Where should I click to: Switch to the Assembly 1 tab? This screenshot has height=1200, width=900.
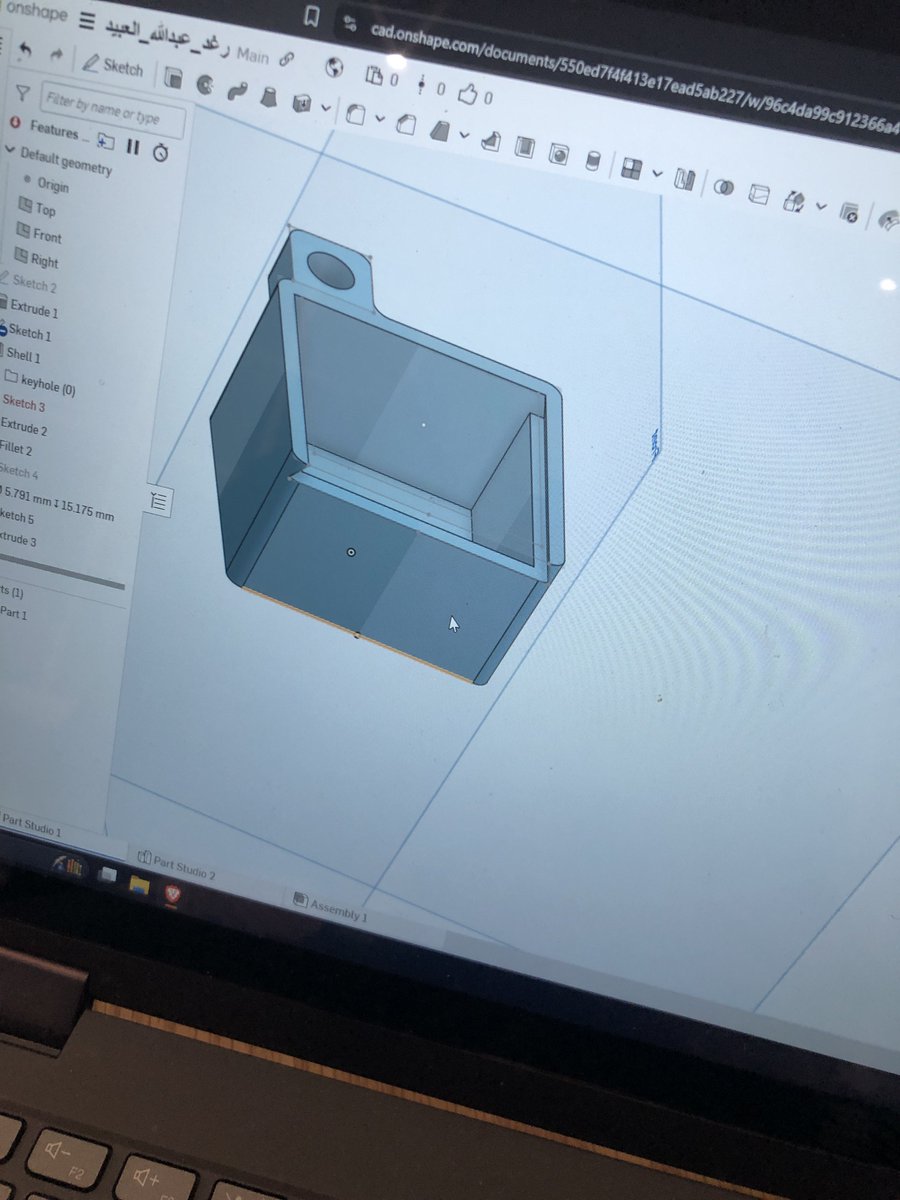[330, 907]
